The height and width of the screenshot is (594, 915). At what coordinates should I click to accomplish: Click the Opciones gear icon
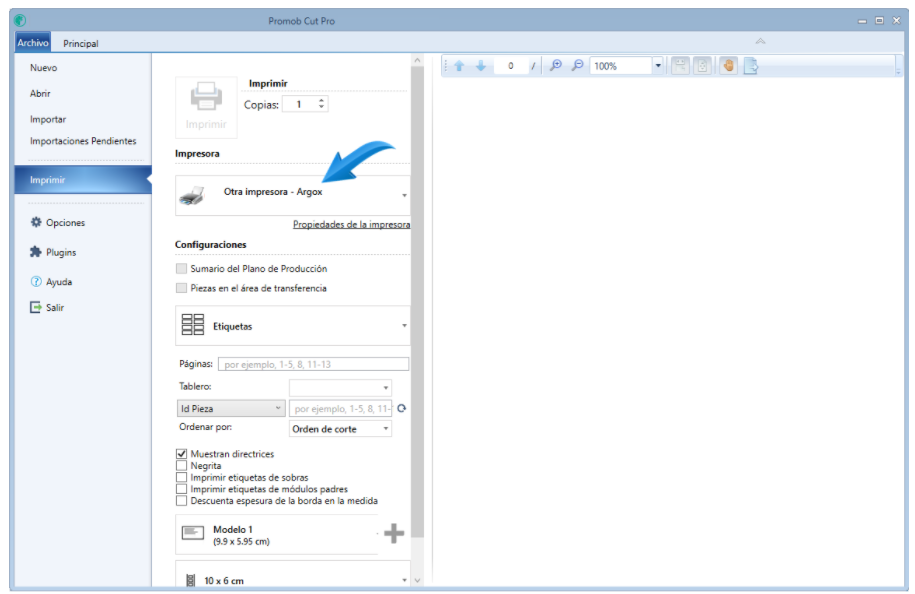(36, 222)
